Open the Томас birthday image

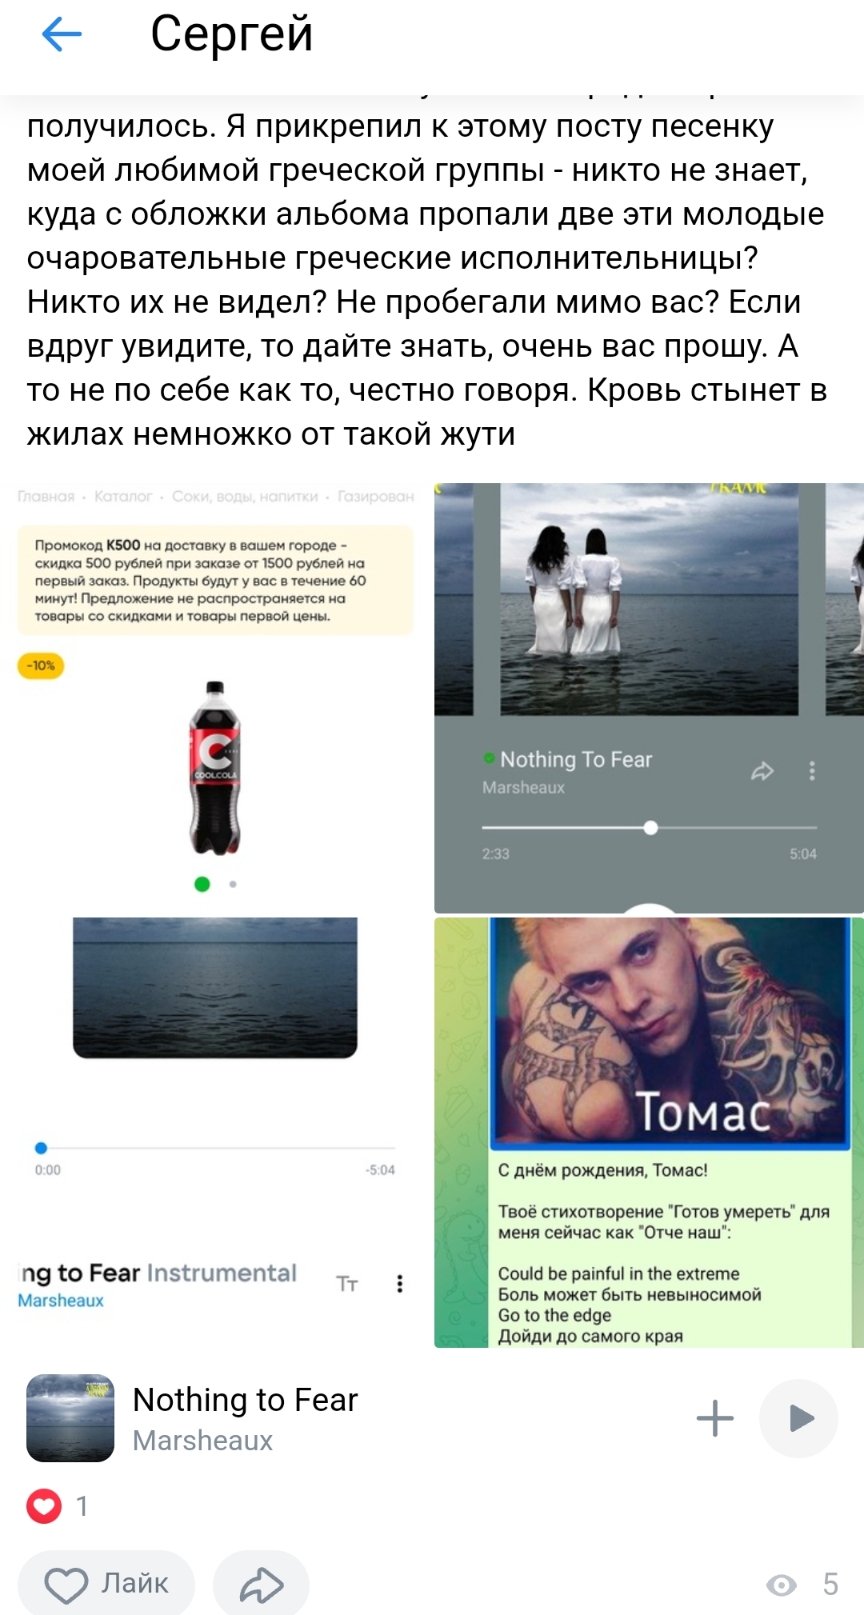649,1132
